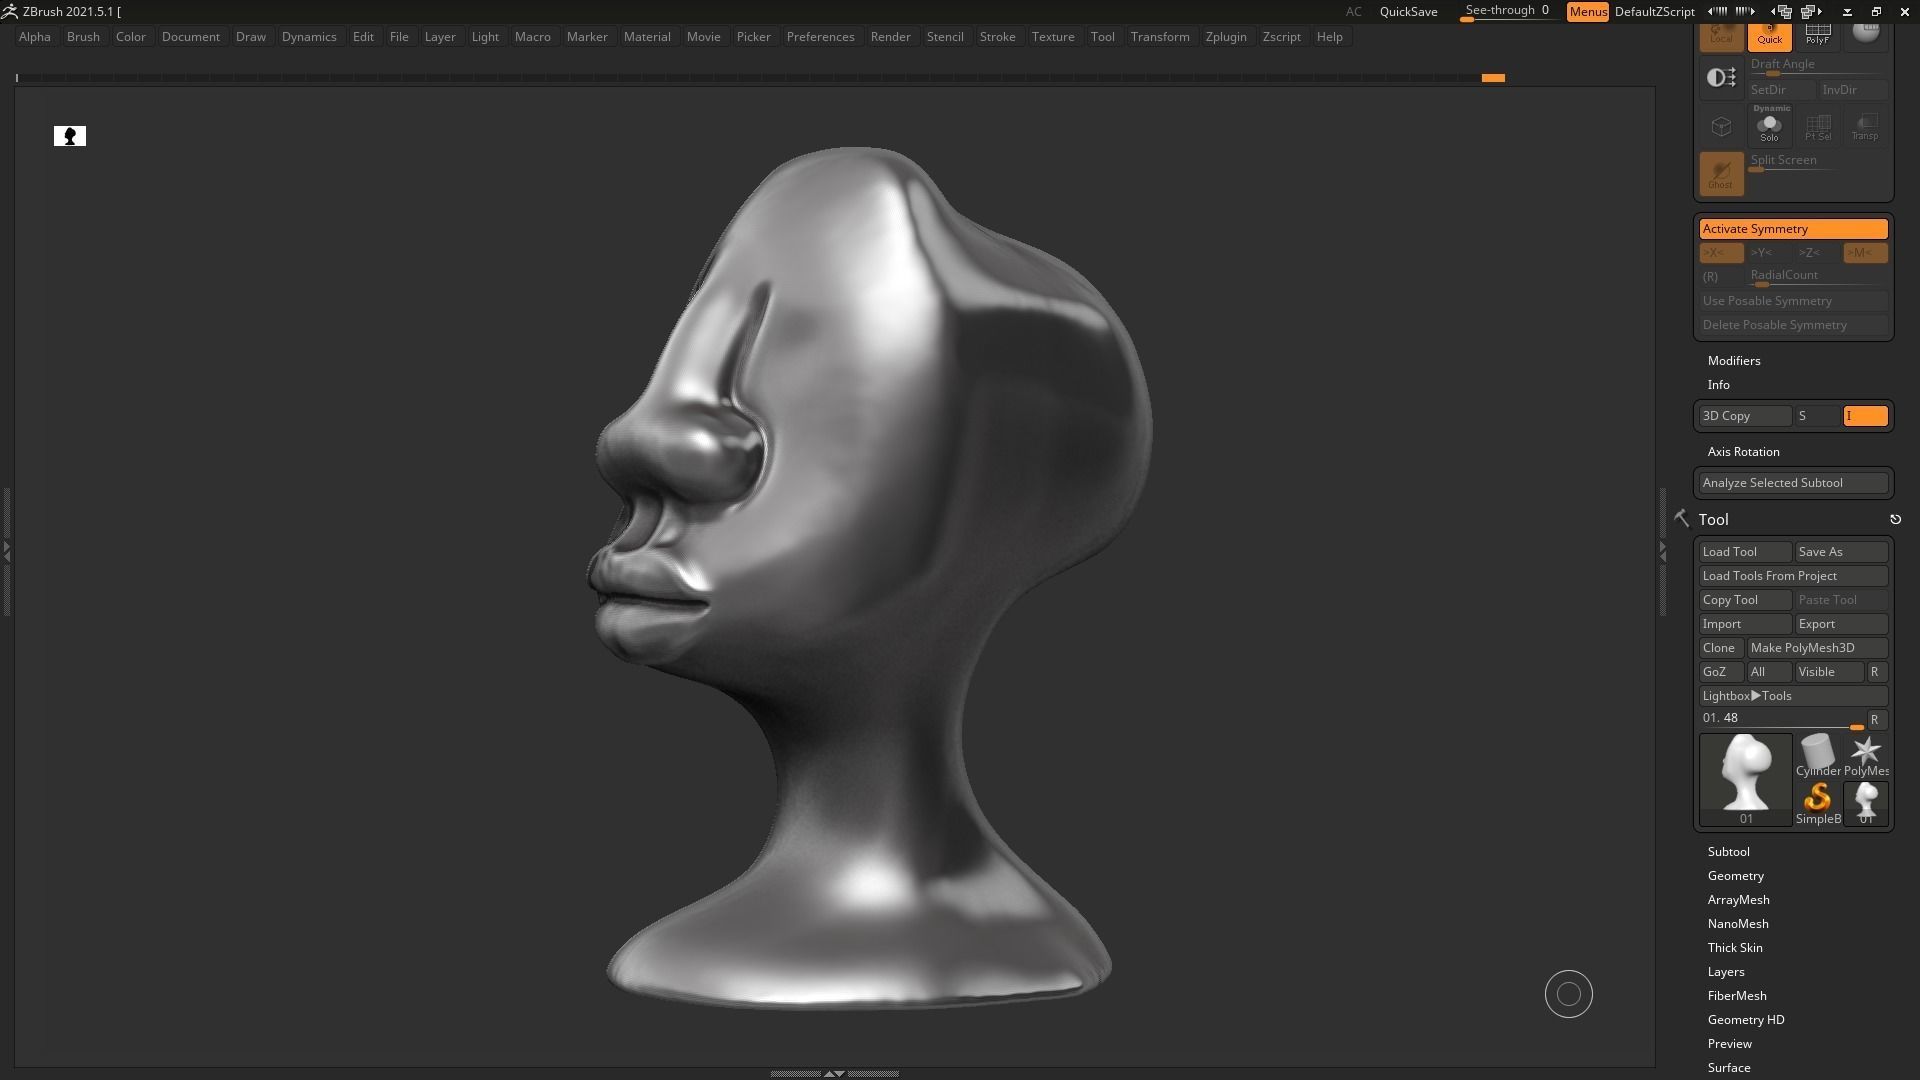Click the Xpose box icon
Viewport: 1920px width, 1080px height.
tap(1721, 126)
